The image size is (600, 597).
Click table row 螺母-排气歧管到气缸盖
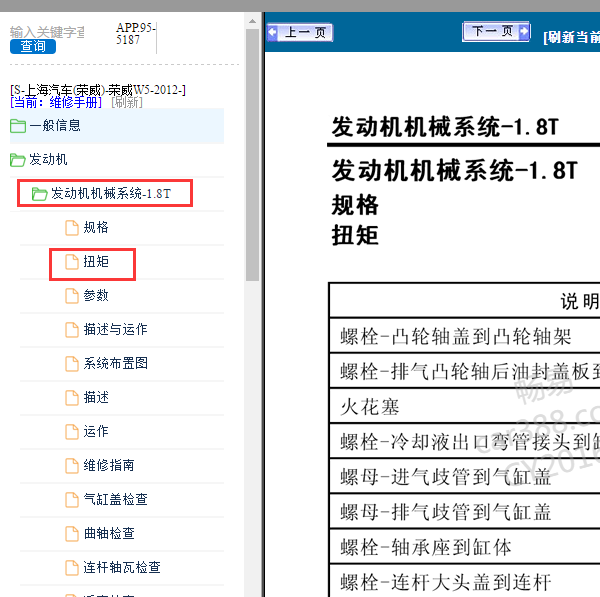point(465,512)
